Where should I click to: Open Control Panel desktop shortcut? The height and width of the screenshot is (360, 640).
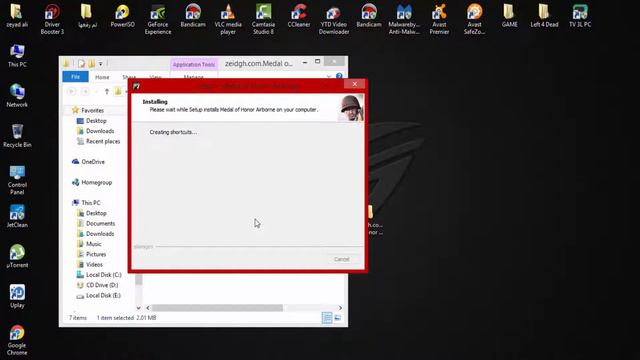point(17,180)
